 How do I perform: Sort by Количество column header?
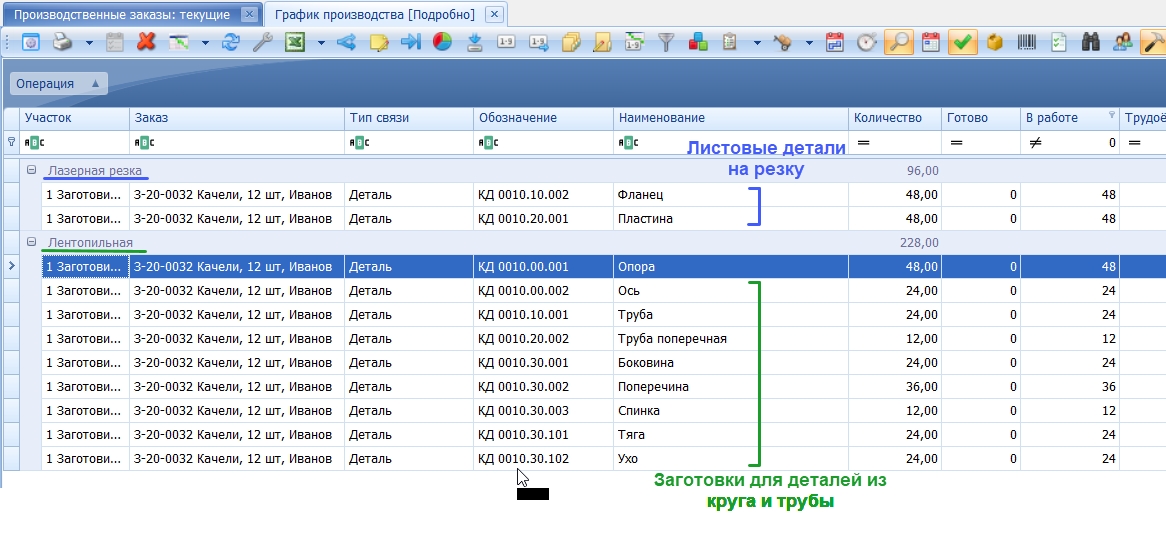895,118
